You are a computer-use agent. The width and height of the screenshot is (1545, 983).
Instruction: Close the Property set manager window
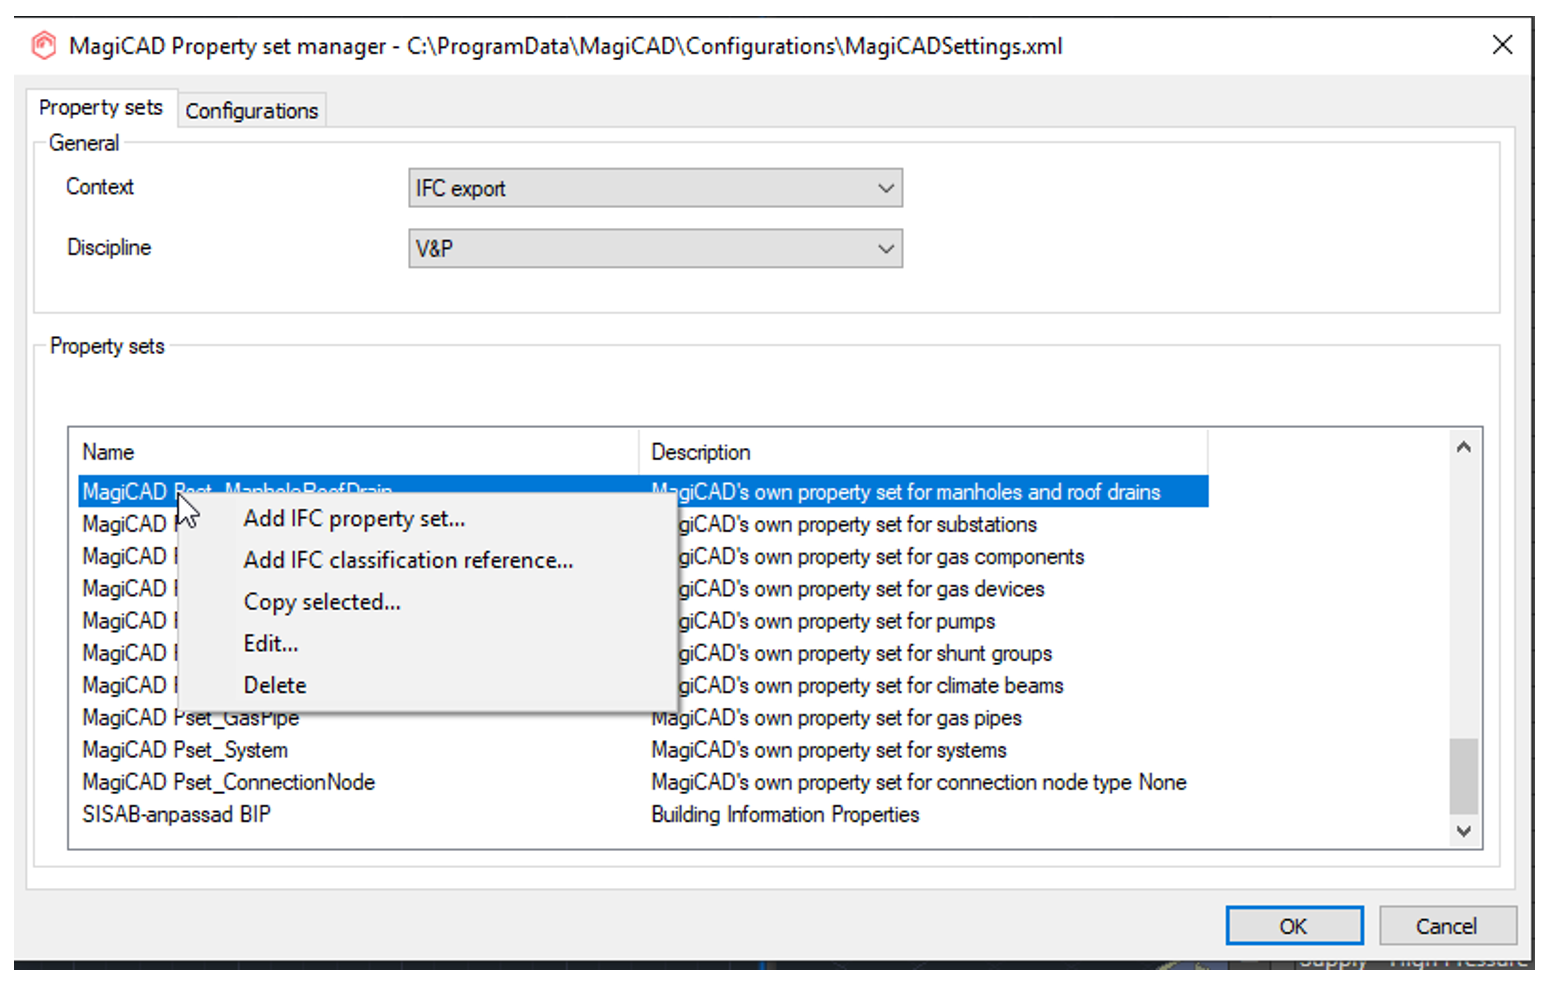pos(1502,45)
